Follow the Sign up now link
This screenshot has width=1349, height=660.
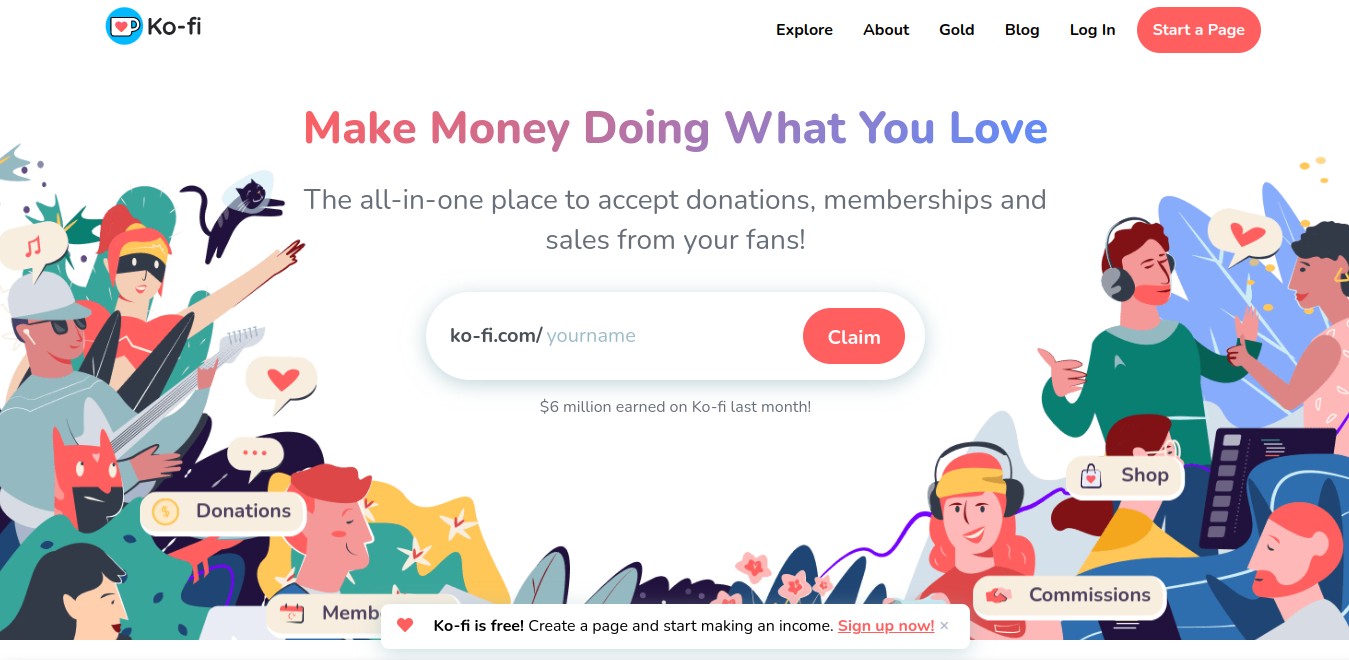886,626
